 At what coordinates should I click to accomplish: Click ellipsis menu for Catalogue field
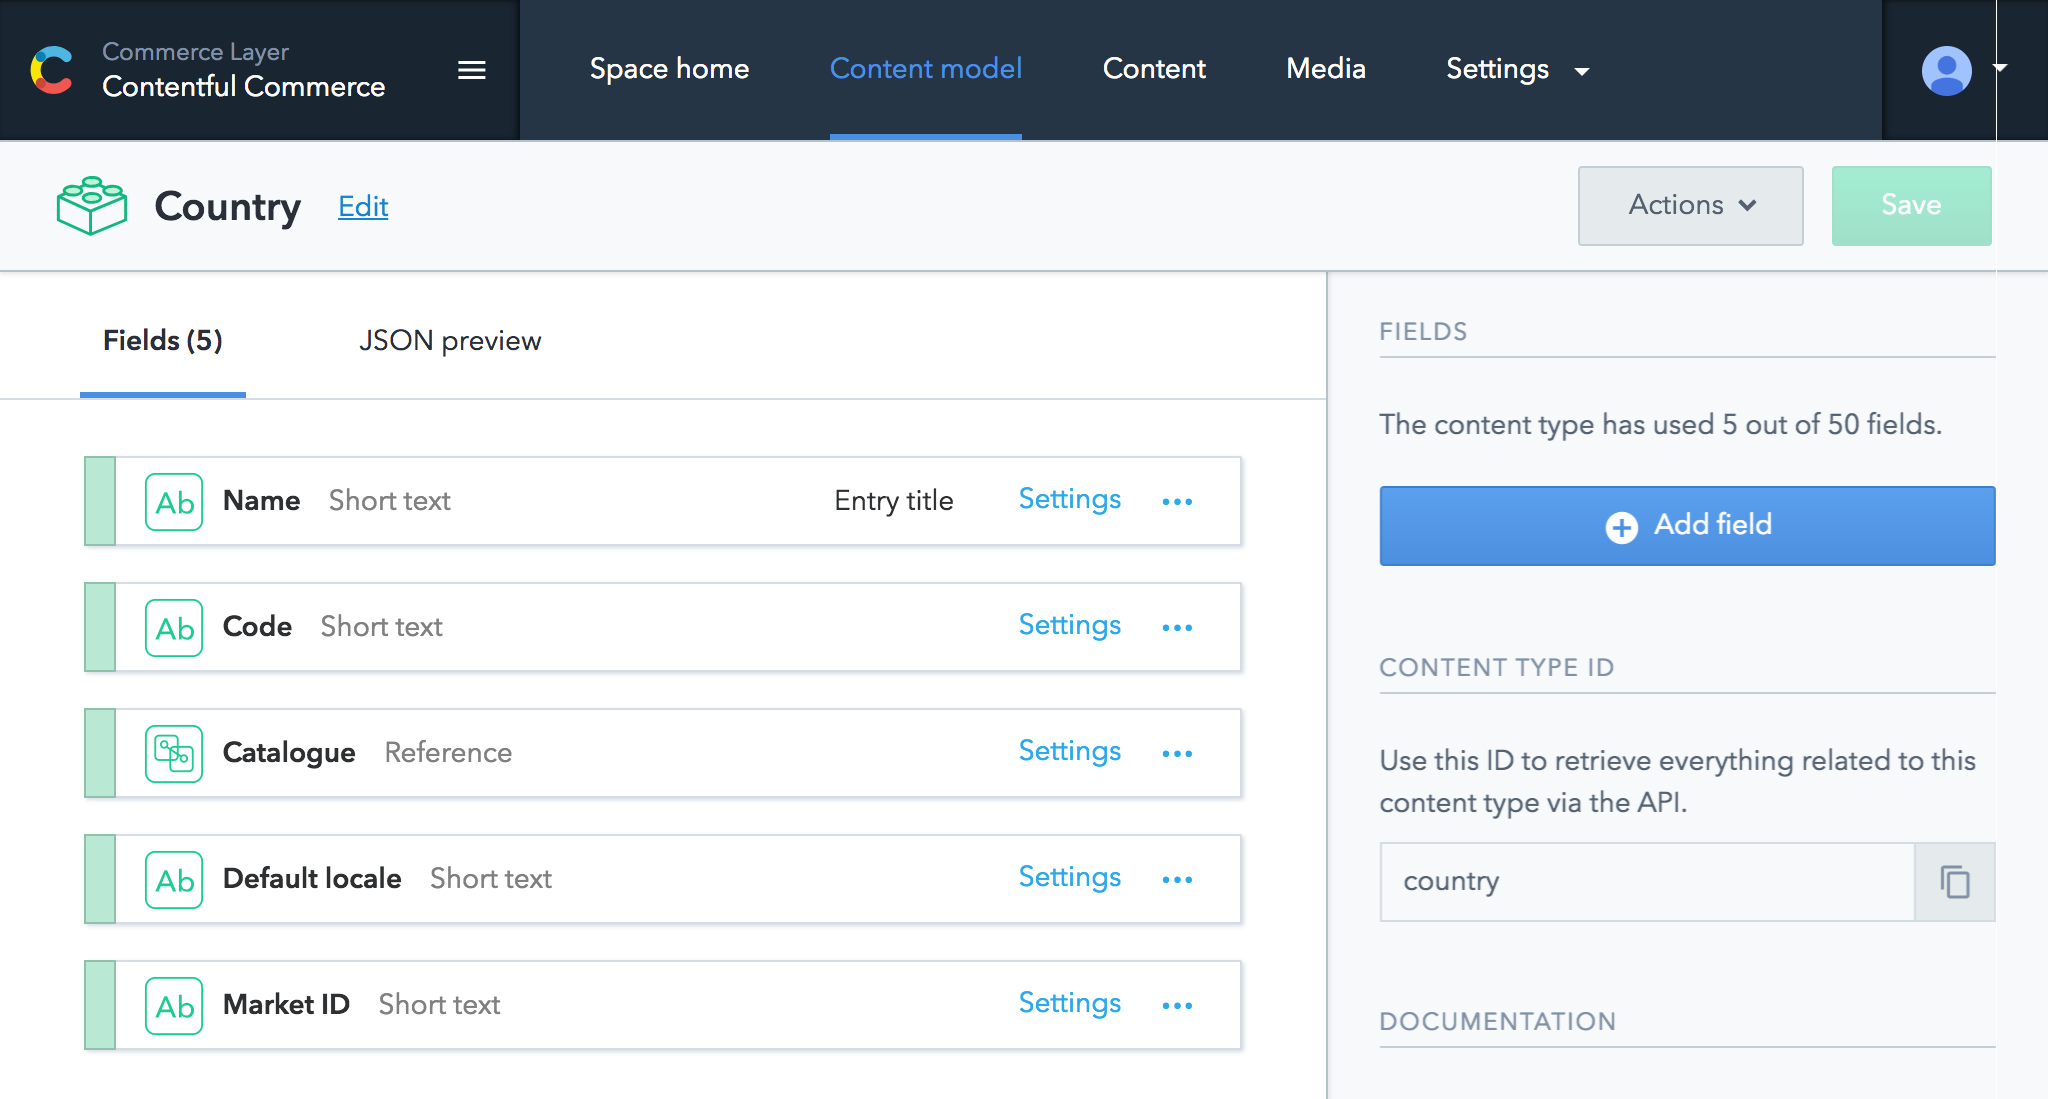(1178, 752)
